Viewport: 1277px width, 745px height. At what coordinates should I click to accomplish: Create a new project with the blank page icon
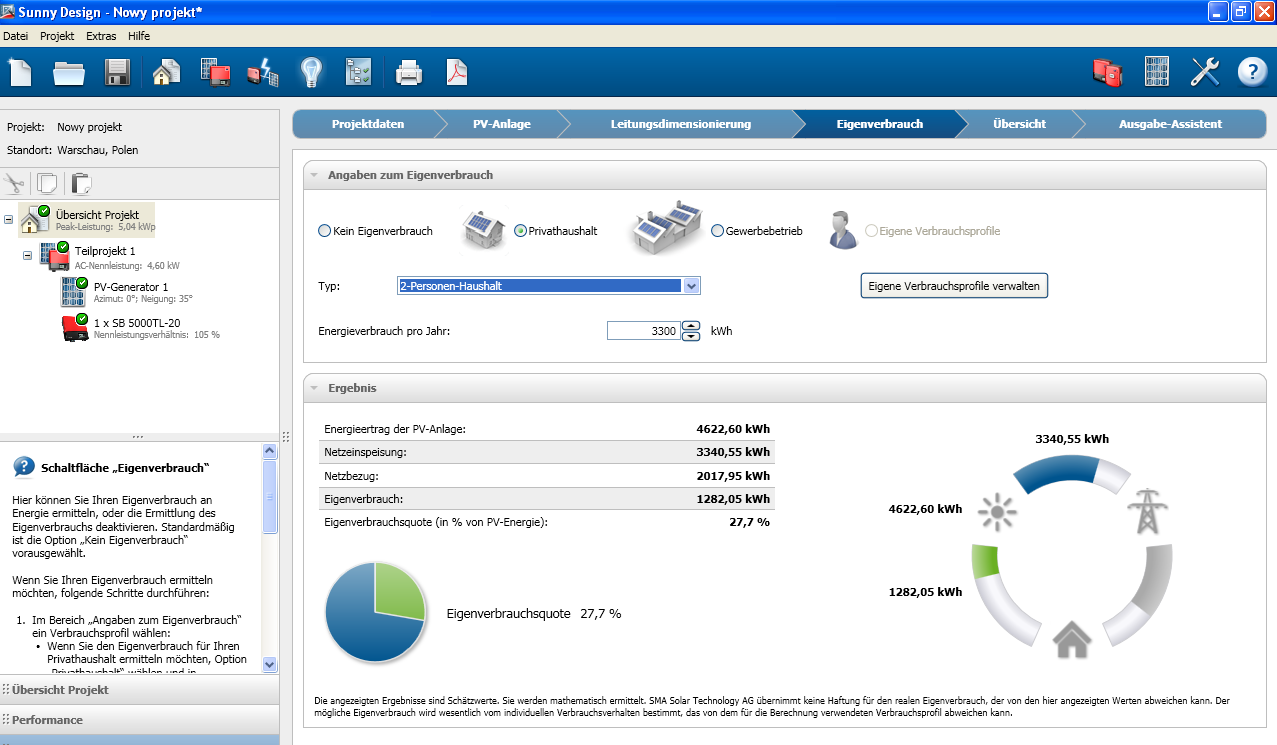[x=20, y=72]
